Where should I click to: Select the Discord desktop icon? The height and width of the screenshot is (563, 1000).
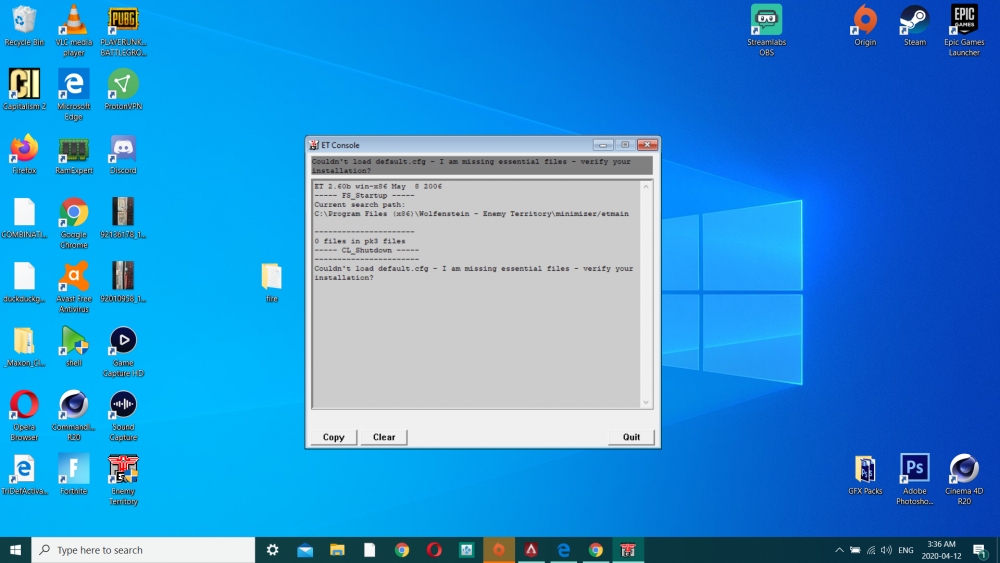tap(123, 154)
